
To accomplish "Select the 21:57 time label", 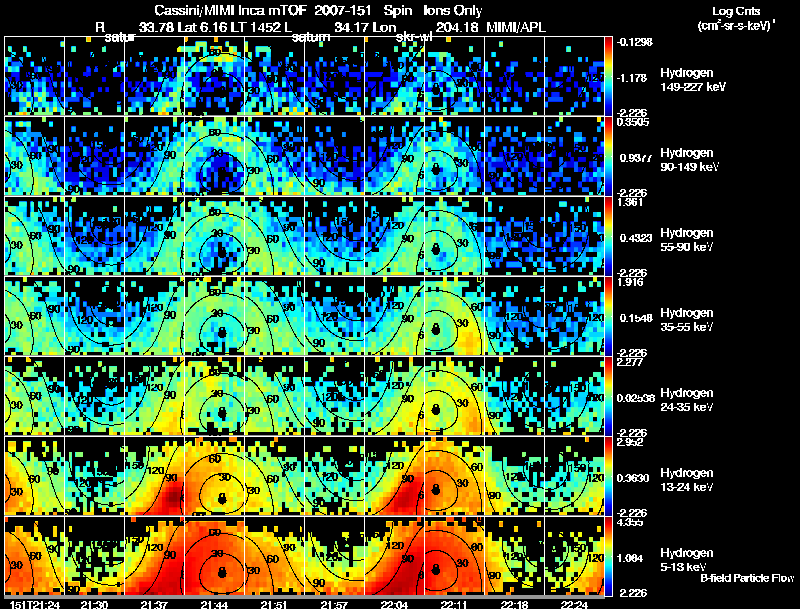I will click(x=334, y=604).
